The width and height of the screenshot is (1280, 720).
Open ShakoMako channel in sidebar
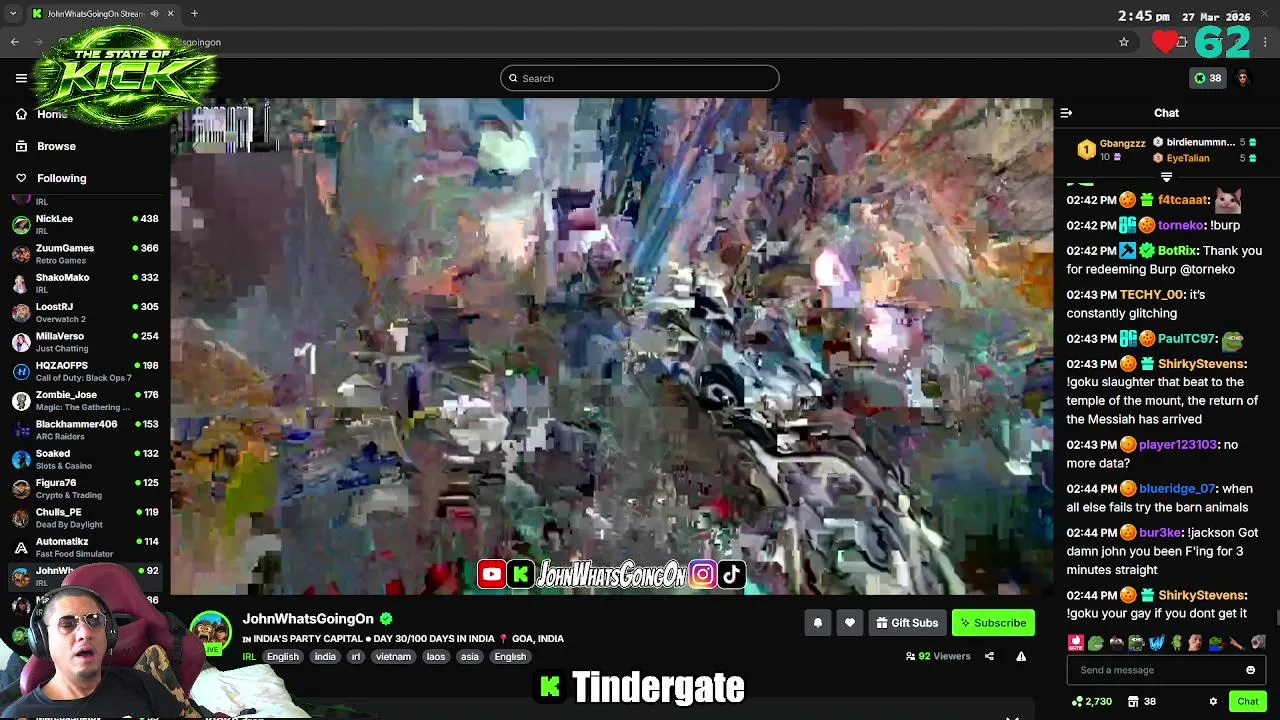[85, 283]
